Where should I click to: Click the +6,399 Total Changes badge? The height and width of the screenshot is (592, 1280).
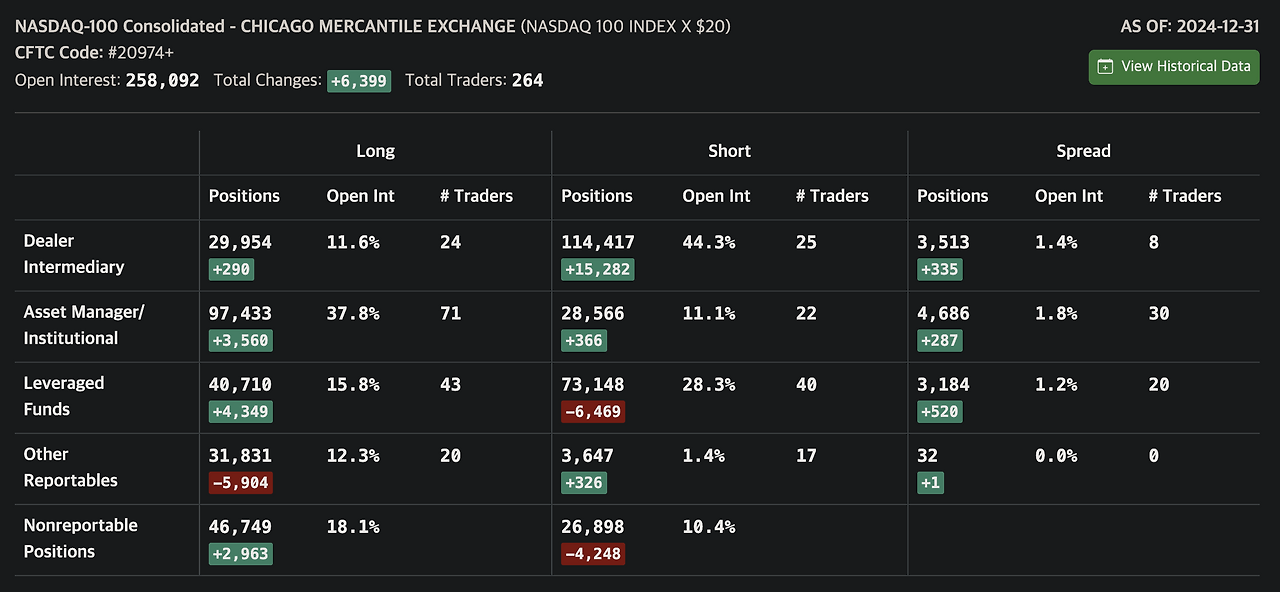(x=359, y=81)
